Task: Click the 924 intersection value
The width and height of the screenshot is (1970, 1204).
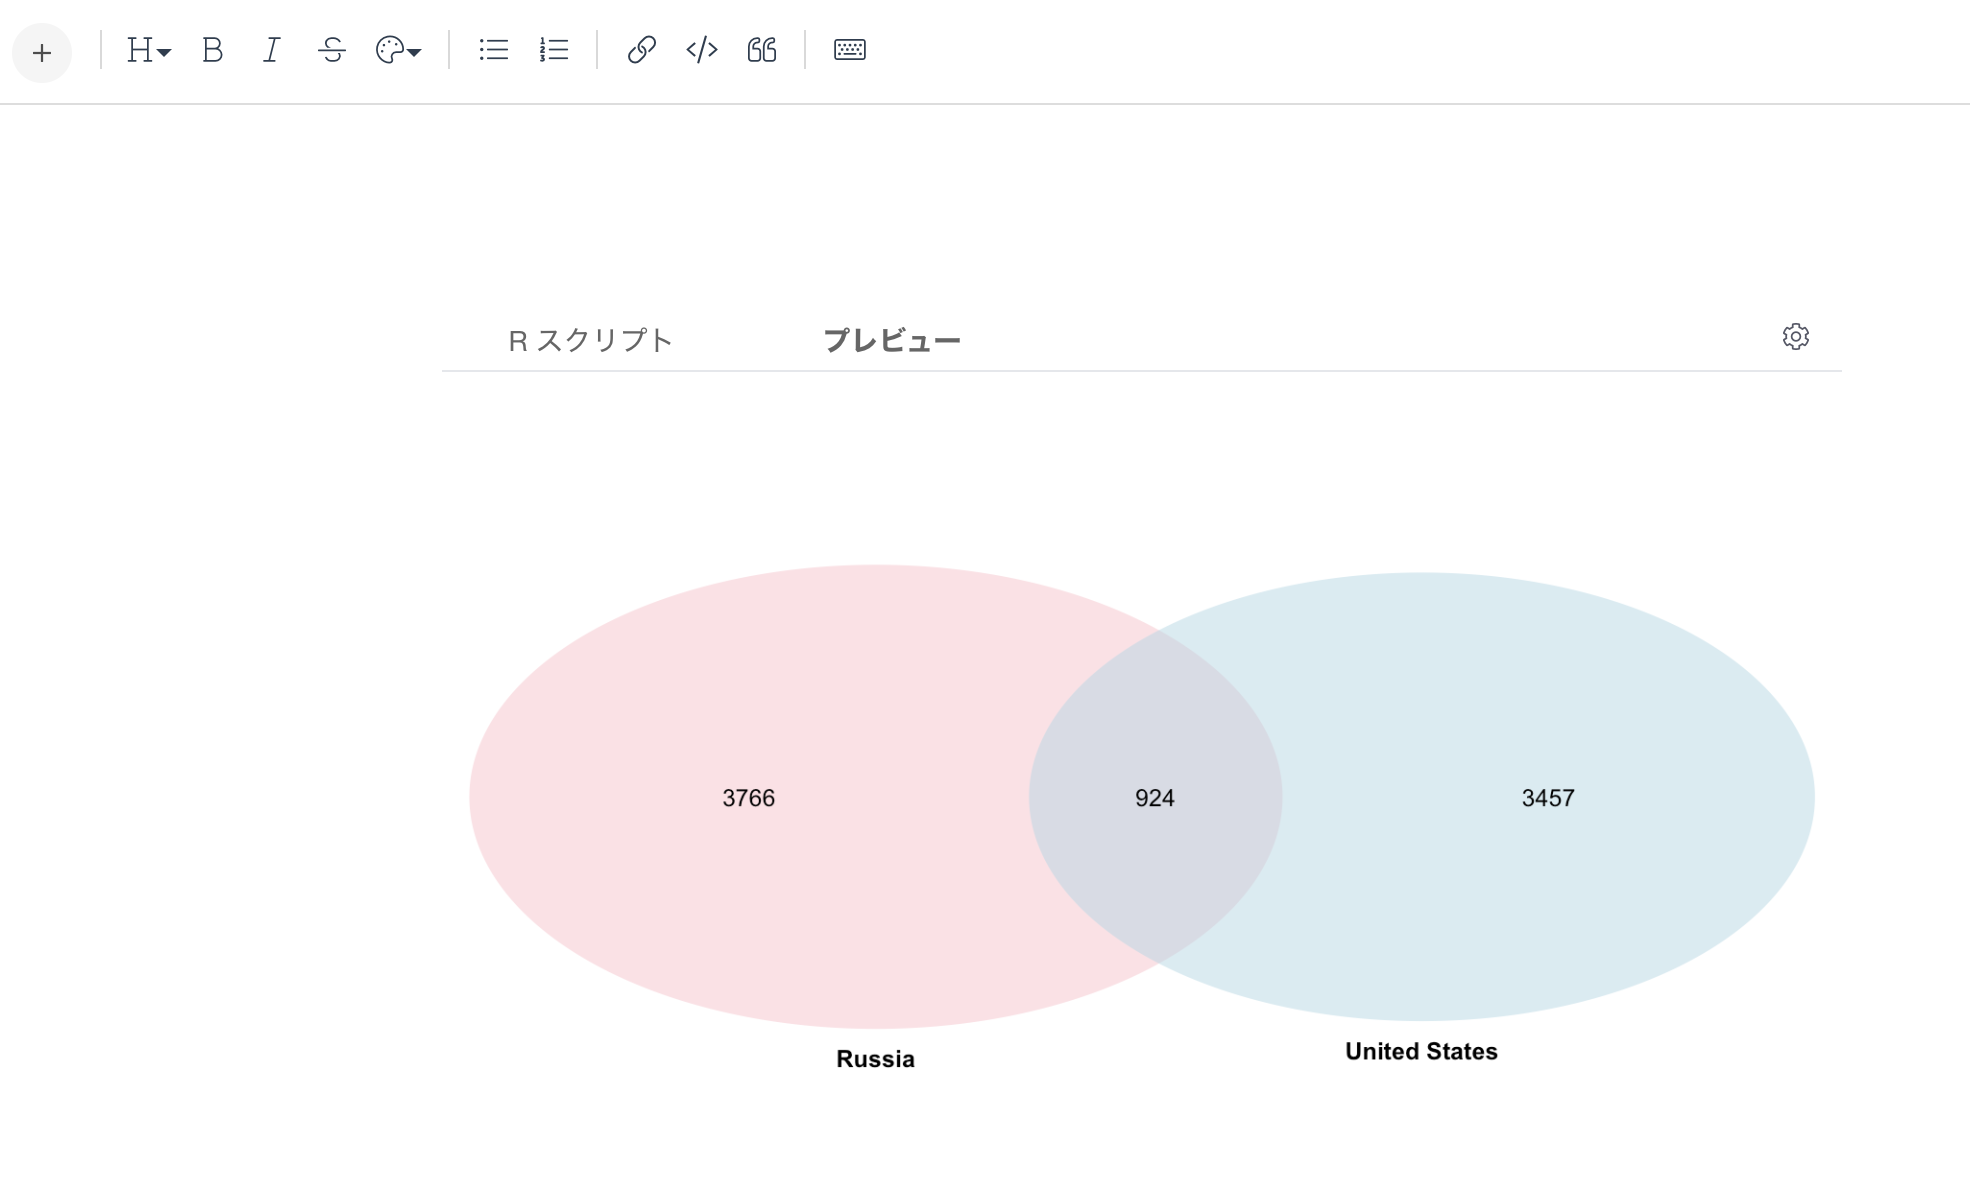Action: point(1155,798)
